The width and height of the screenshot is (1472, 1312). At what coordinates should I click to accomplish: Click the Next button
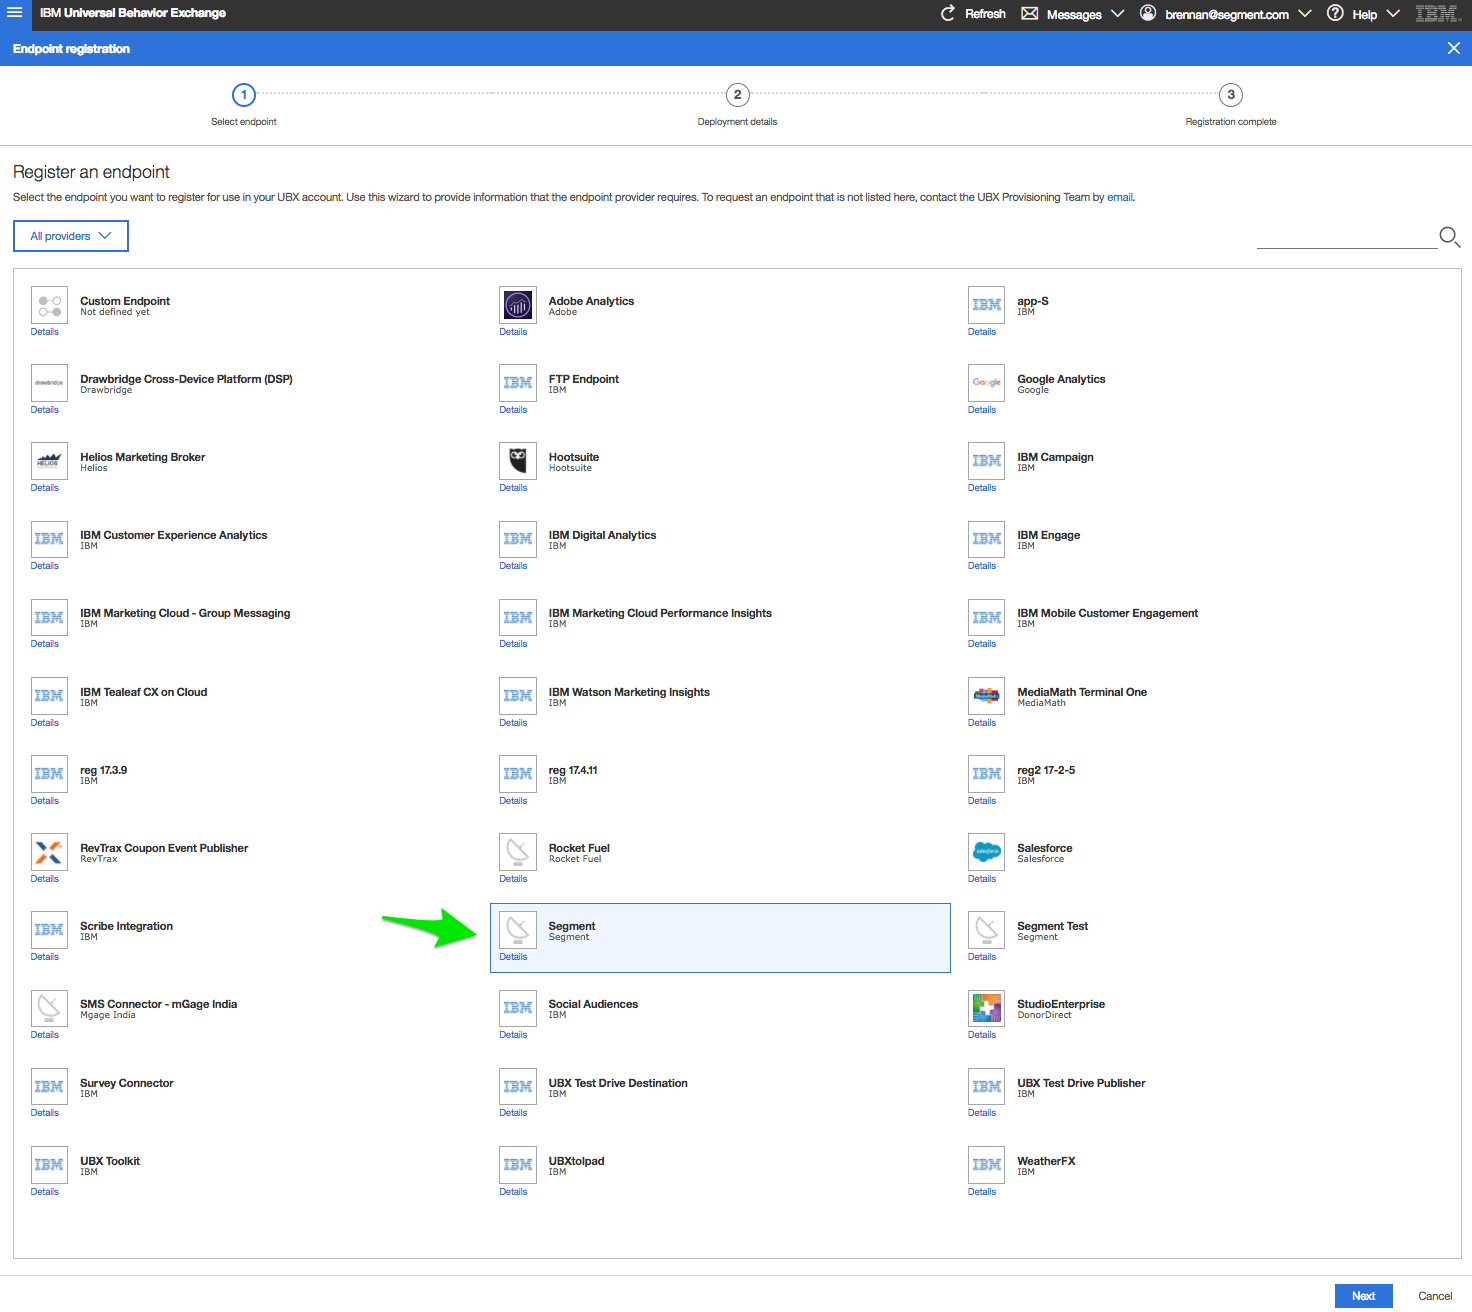(1363, 1295)
